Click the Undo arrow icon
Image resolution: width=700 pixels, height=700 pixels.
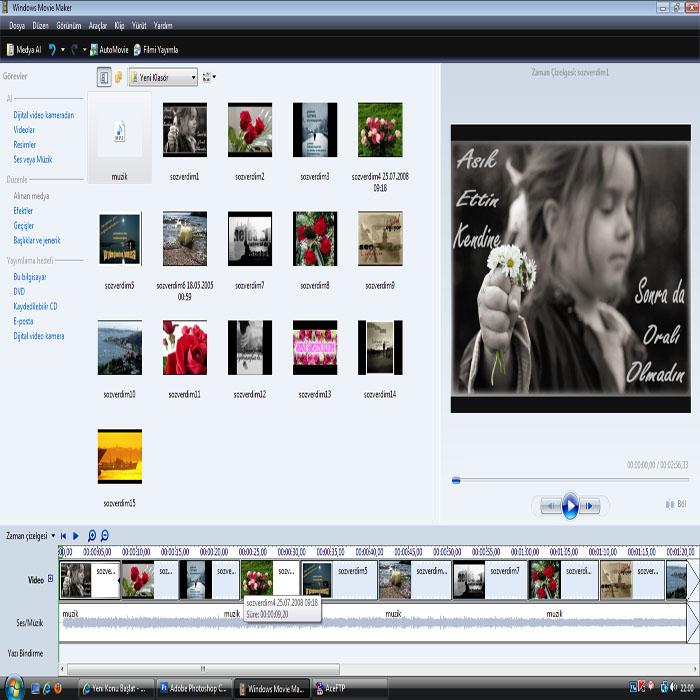click(52, 50)
